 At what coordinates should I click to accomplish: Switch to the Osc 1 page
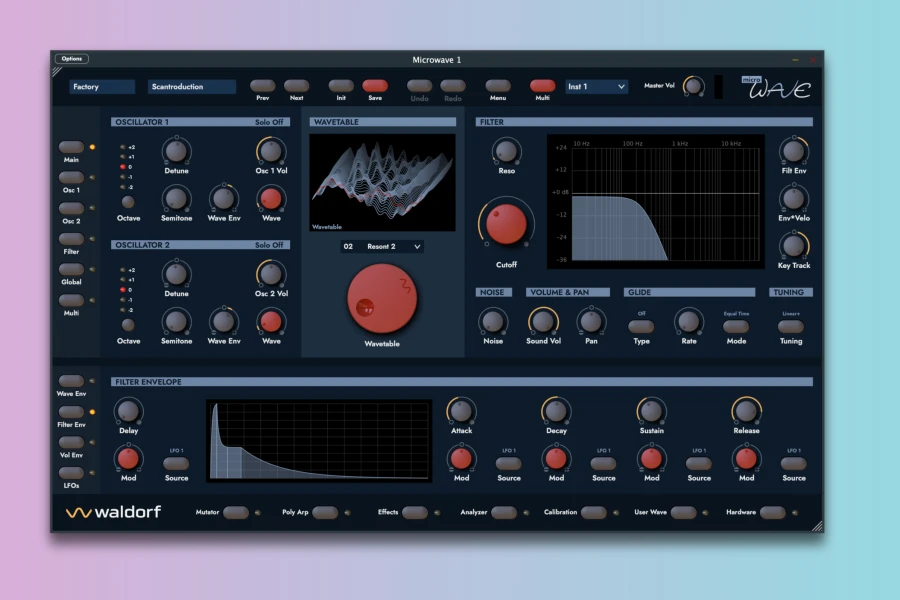click(71, 177)
